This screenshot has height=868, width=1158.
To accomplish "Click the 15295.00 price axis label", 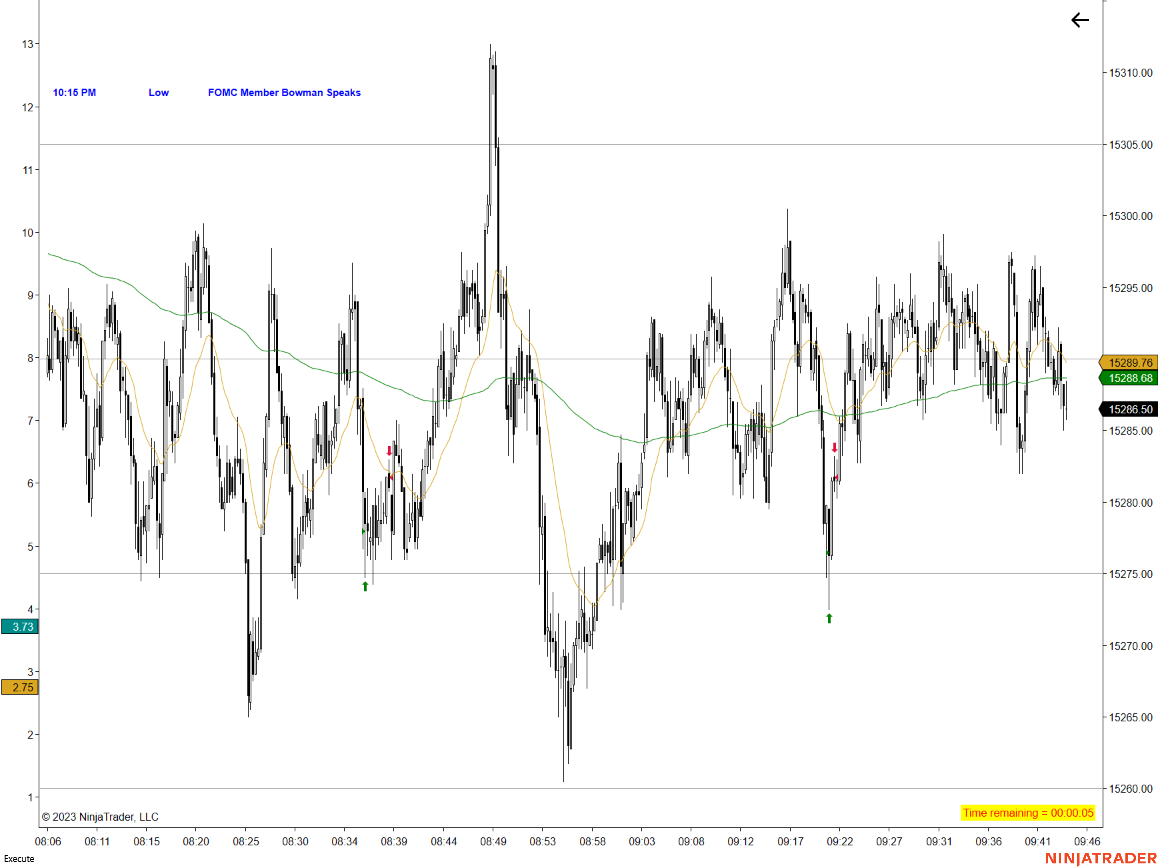I will pyautogui.click(x=1130, y=288).
